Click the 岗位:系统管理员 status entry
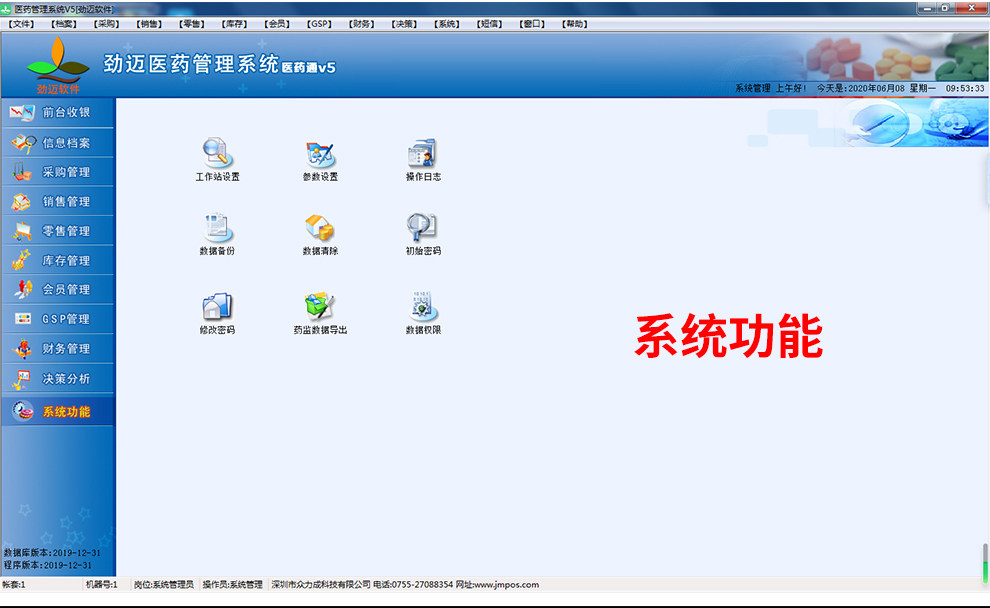Image resolution: width=990 pixels, height=608 pixels. tap(164, 585)
